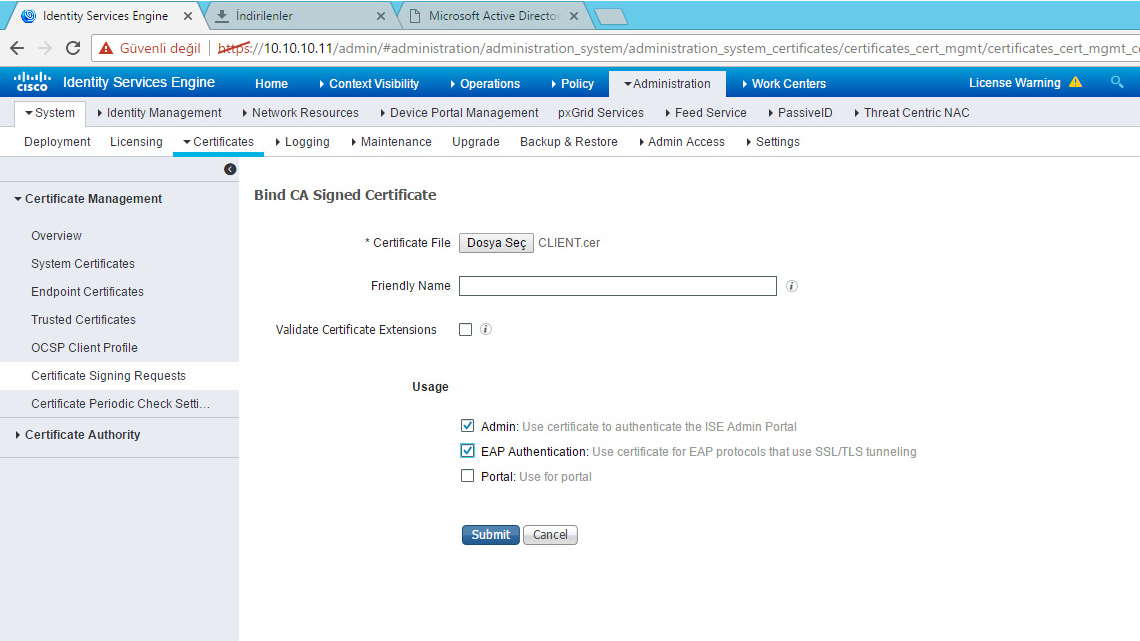The width and height of the screenshot is (1140, 641).
Task: Open the Settings tab menu
Action: click(x=773, y=142)
